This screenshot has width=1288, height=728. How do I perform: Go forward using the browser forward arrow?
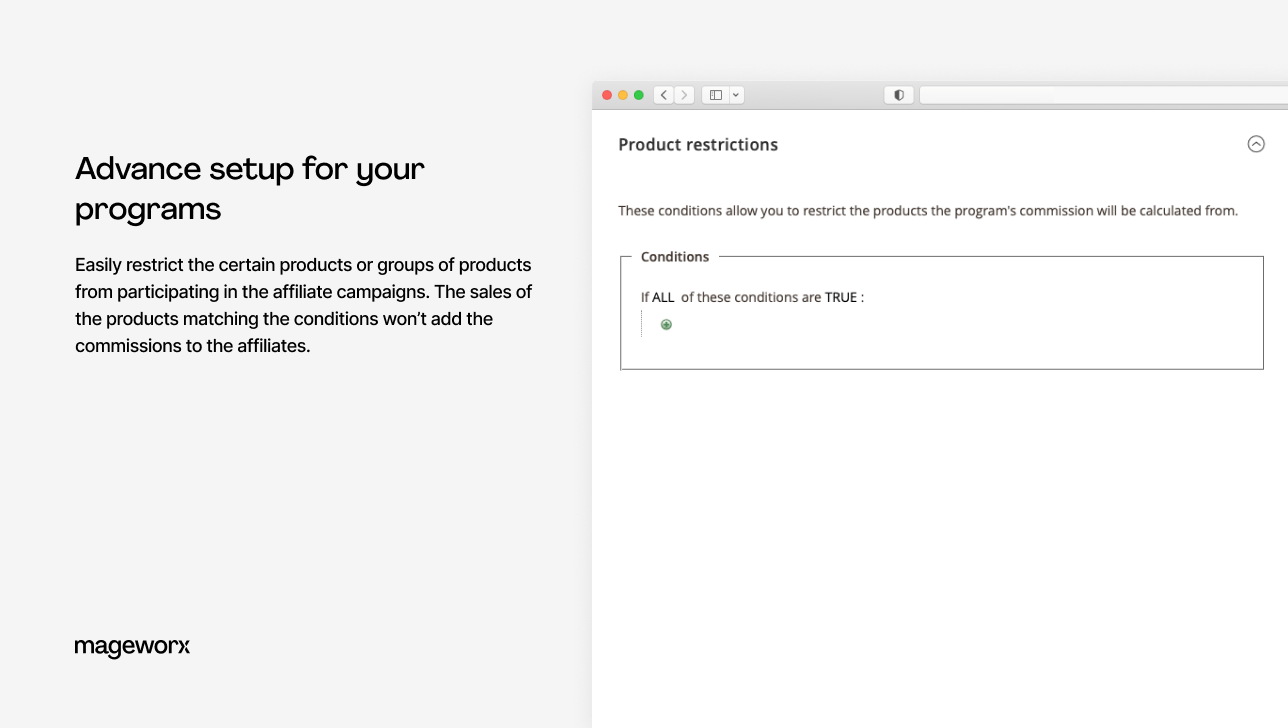pyautogui.click(x=684, y=95)
